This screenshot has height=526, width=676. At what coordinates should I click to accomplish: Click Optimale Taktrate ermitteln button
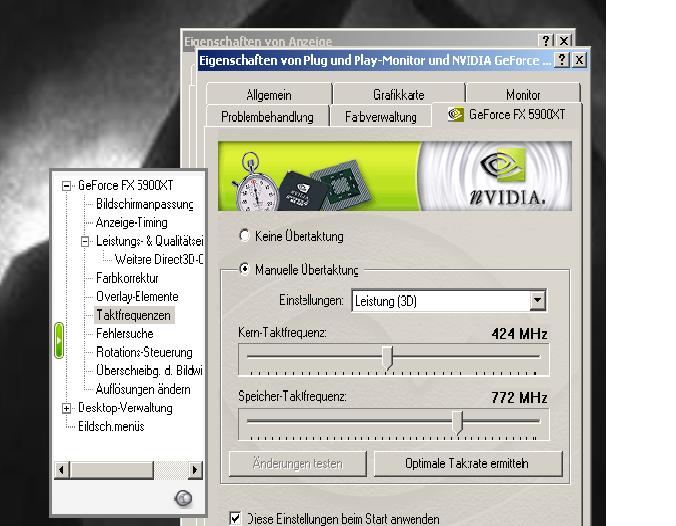(x=468, y=463)
